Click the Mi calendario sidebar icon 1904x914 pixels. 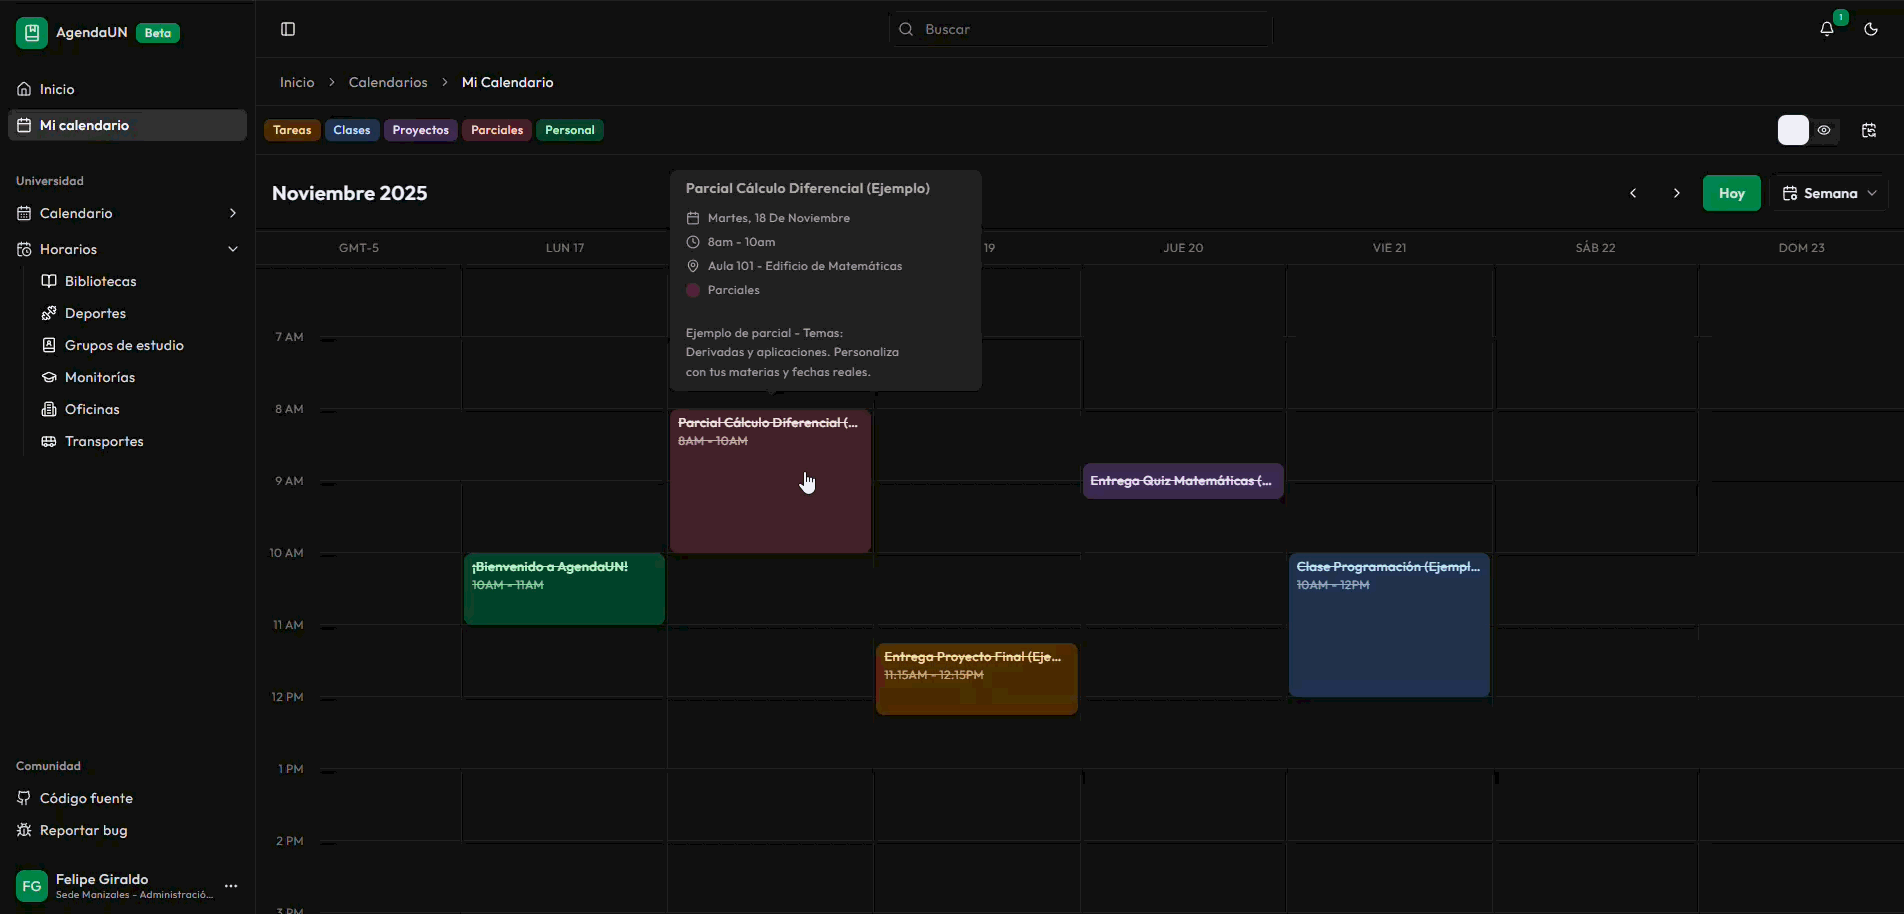[24, 125]
